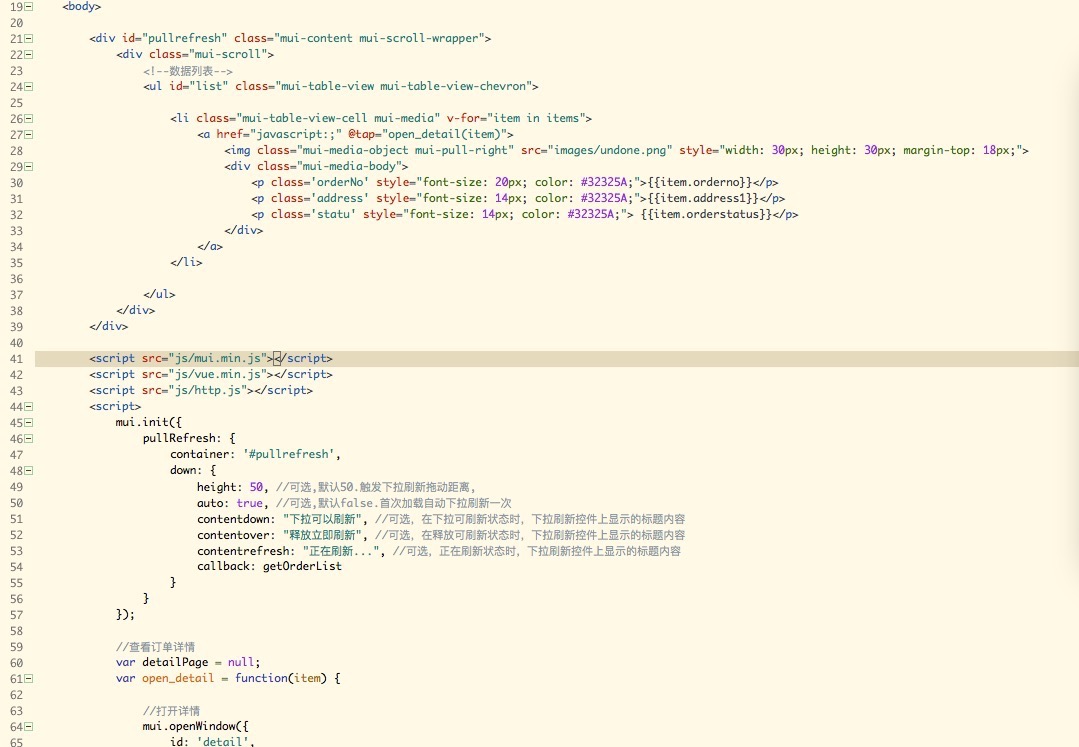
Task: Click the getOrderList callback name
Action: point(302,566)
